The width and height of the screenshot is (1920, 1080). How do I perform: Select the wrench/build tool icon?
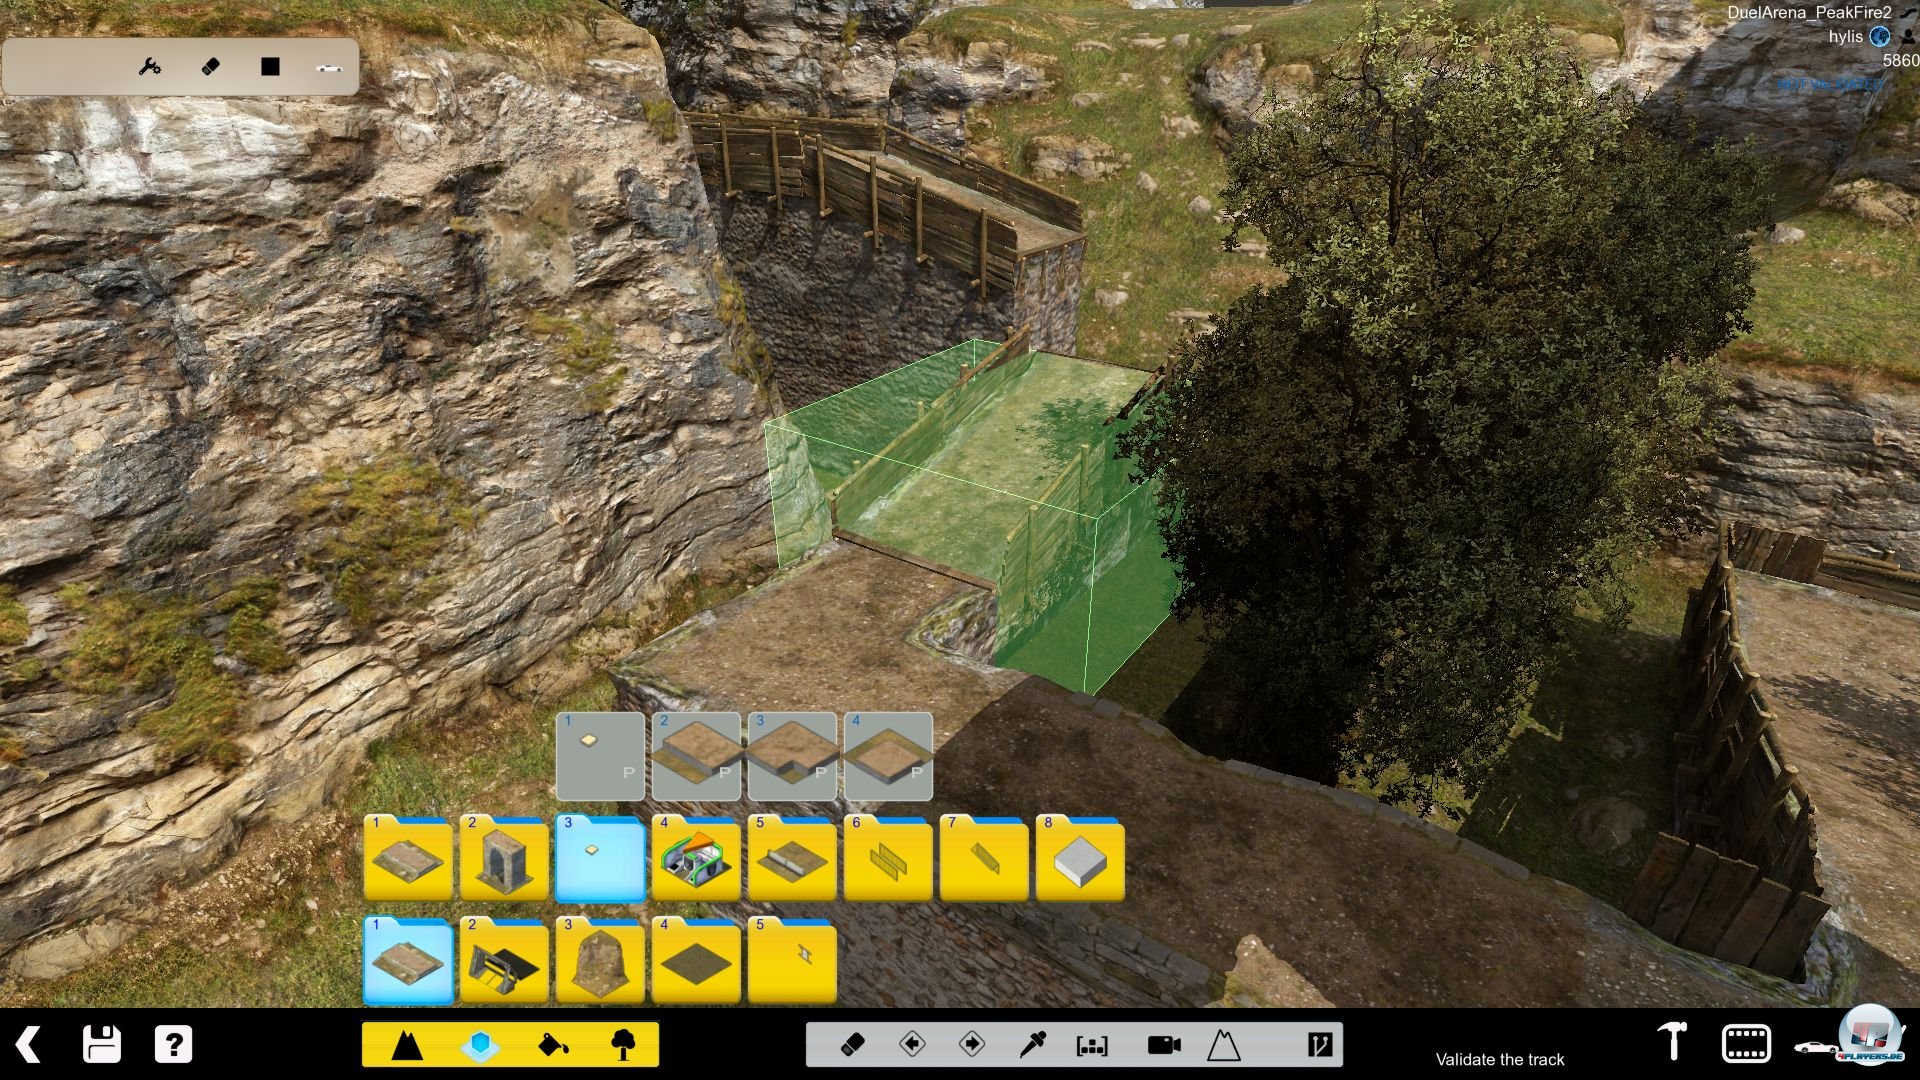[x=149, y=66]
